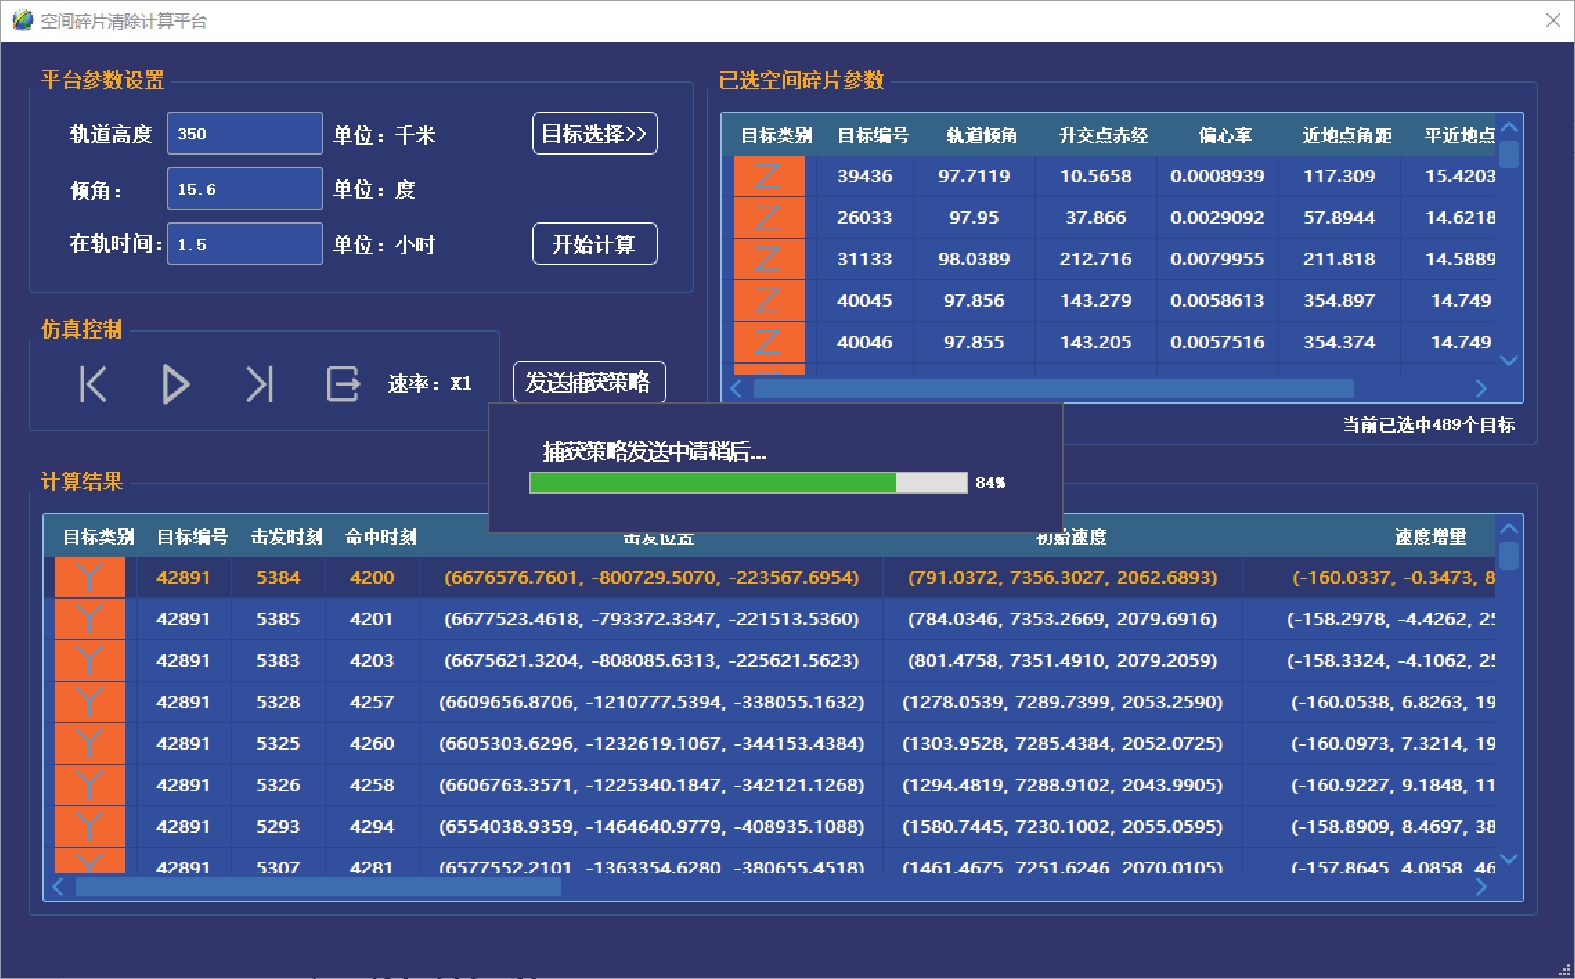Click the result cell 4201

point(372,619)
